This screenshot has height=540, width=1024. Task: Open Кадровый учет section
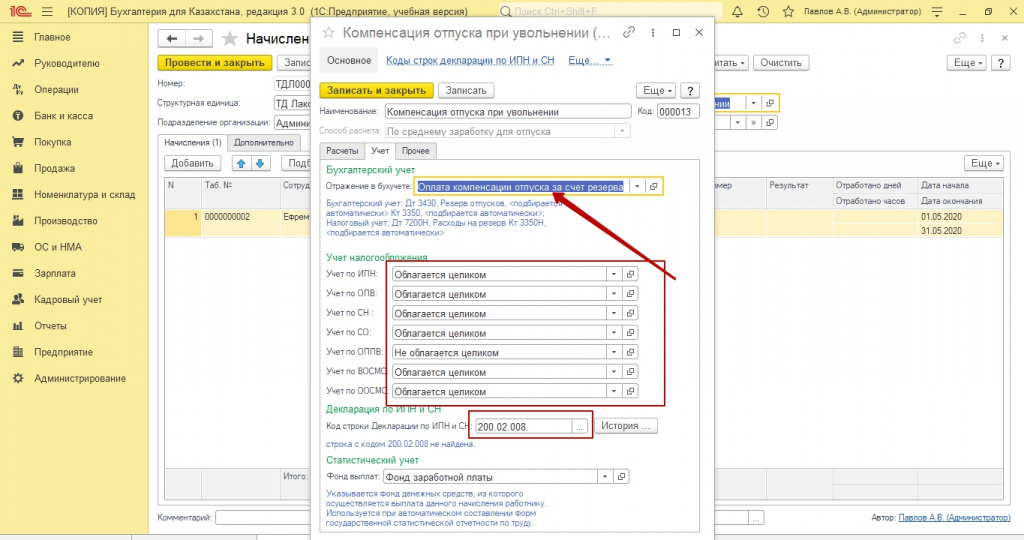[x=68, y=299]
